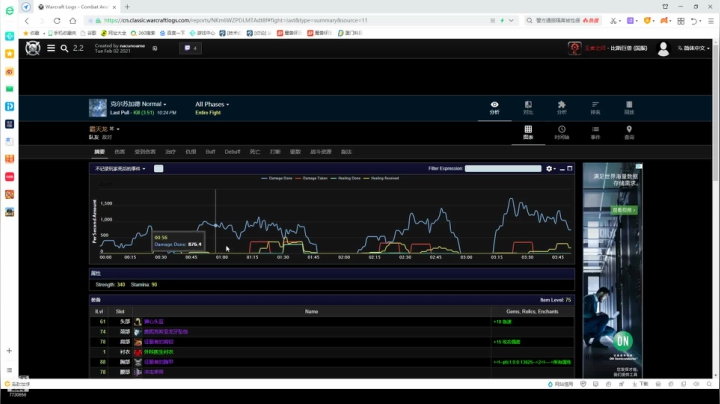Click the first purple item link in the ilvl 61 row
The image size is (720, 404).
pos(154,322)
